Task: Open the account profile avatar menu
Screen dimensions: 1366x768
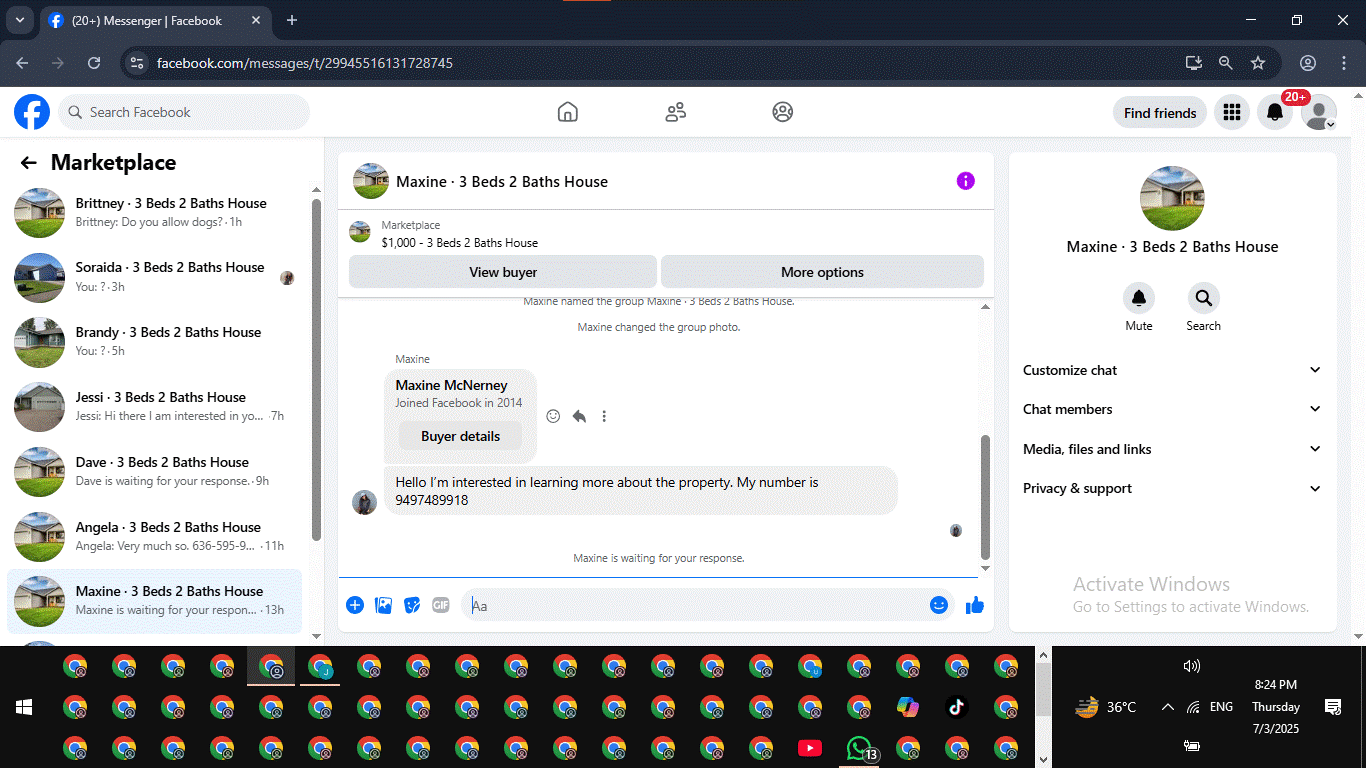Action: click(1319, 113)
